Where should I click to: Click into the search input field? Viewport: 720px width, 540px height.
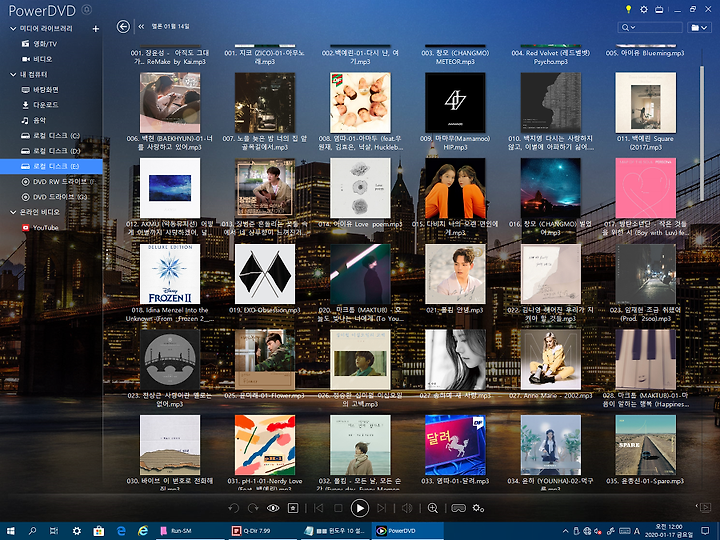click(x=659, y=28)
